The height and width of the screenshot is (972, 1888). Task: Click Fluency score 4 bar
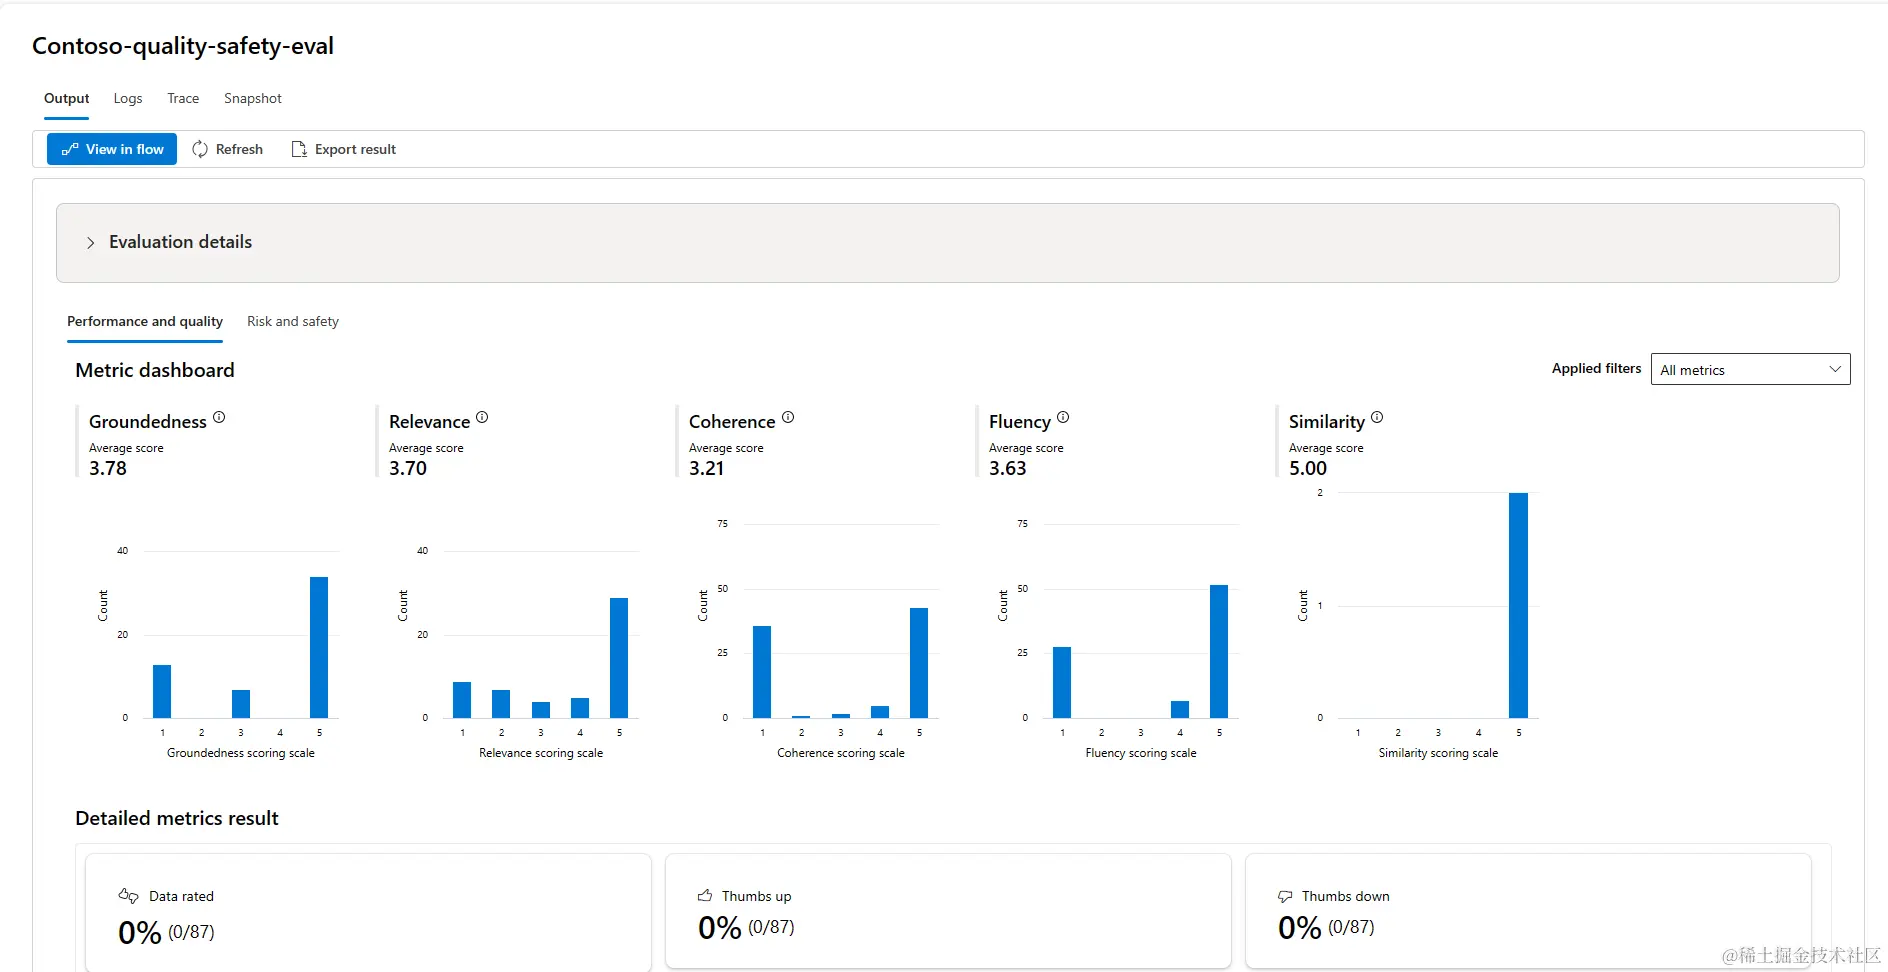(1180, 709)
